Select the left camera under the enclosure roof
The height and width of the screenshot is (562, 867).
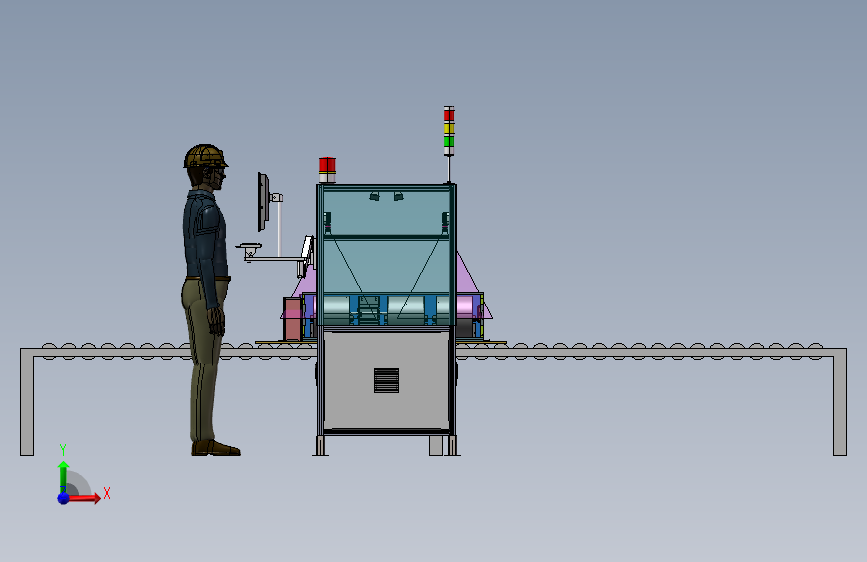tap(374, 196)
